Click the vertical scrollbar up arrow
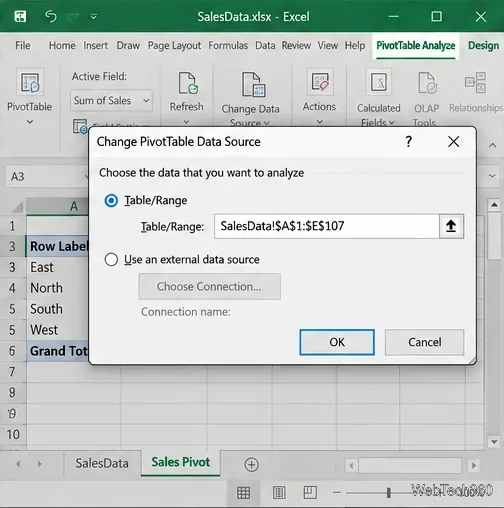This screenshot has width=504, height=508. [494, 205]
